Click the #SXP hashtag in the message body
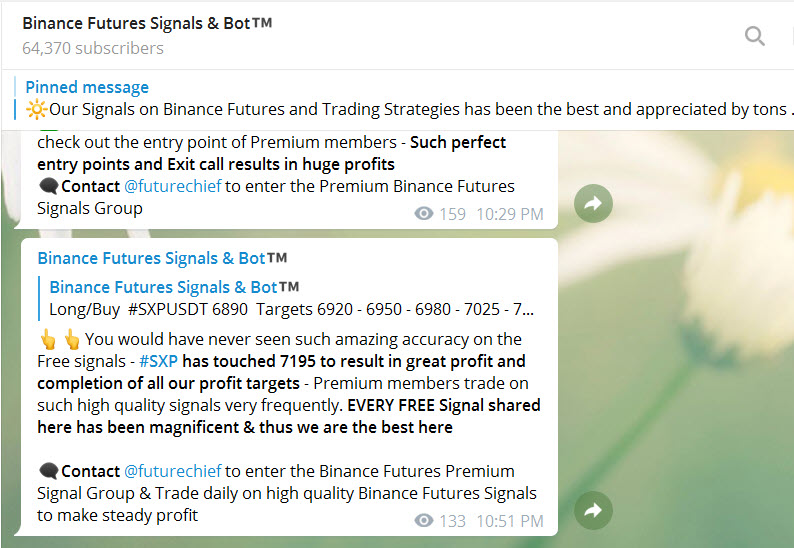 point(159,361)
